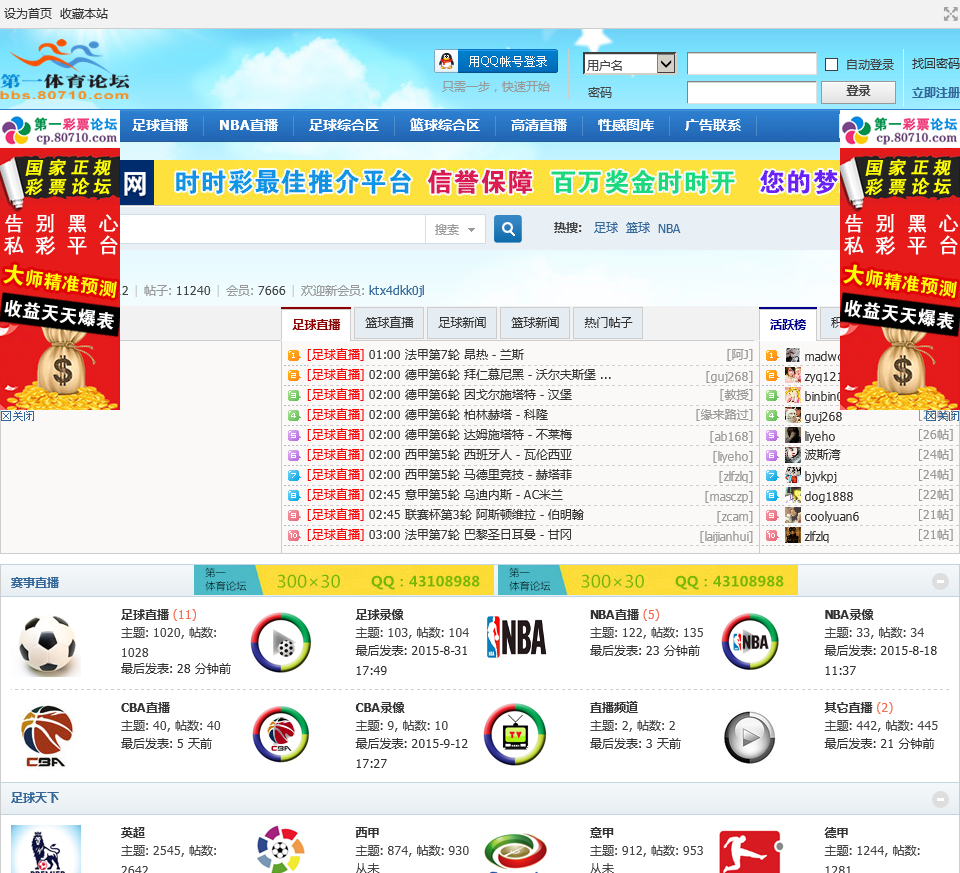960x873 pixels.
Task: Click the password input field
Action: pyautogui.click(x=751, y=92)
